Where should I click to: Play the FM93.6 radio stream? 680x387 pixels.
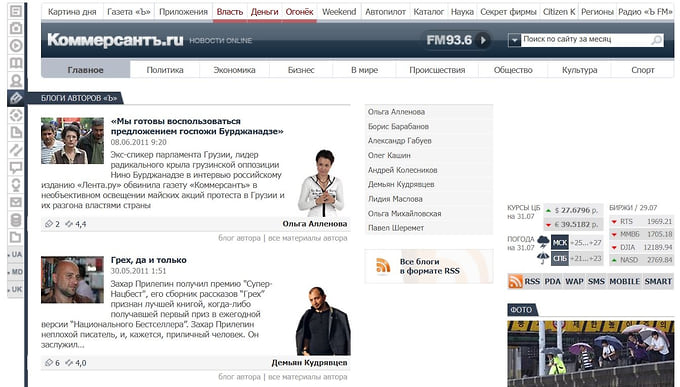point(483,40)
